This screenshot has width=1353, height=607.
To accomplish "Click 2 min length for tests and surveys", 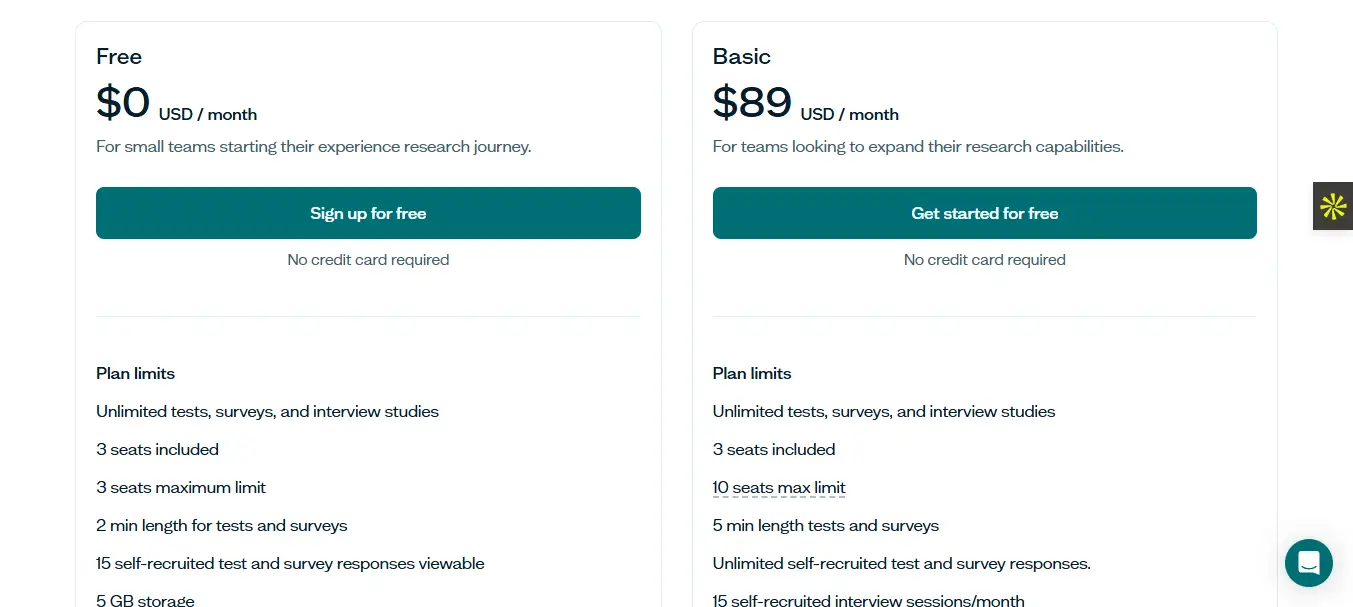I will [222, 526].
